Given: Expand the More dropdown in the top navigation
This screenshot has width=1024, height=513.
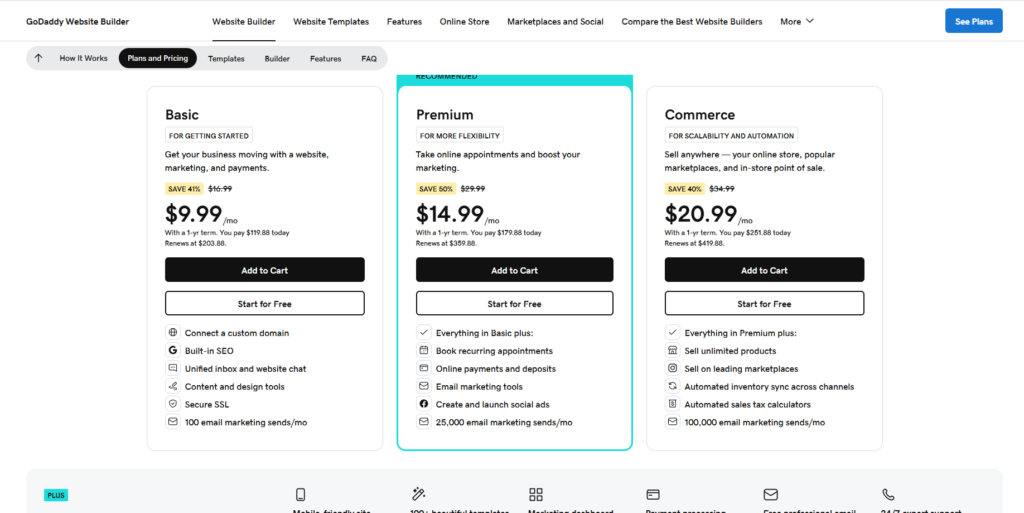Looking at the screenshot, I should pyautogui.click(x=797, y=21).
